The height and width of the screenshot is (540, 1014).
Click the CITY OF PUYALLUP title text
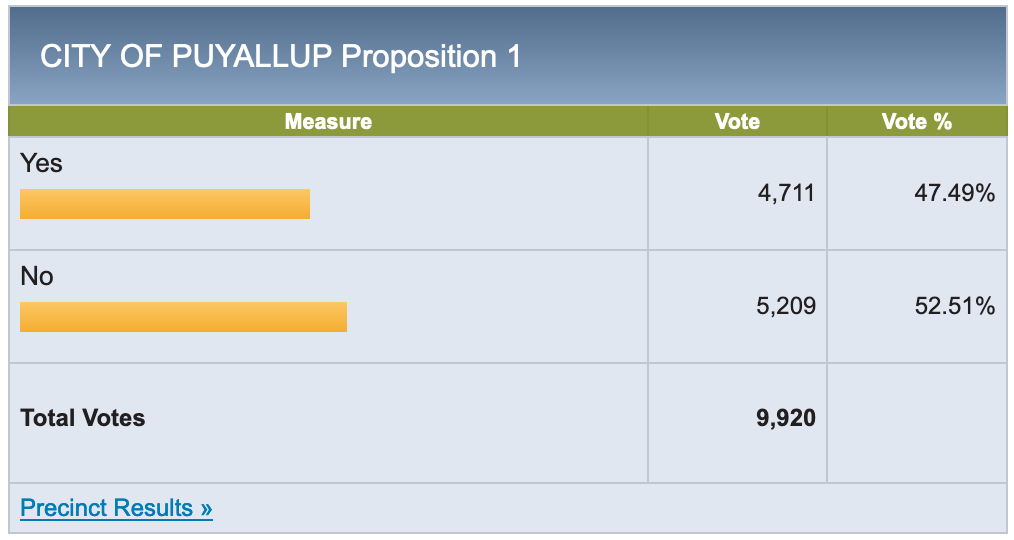(185, 57)
